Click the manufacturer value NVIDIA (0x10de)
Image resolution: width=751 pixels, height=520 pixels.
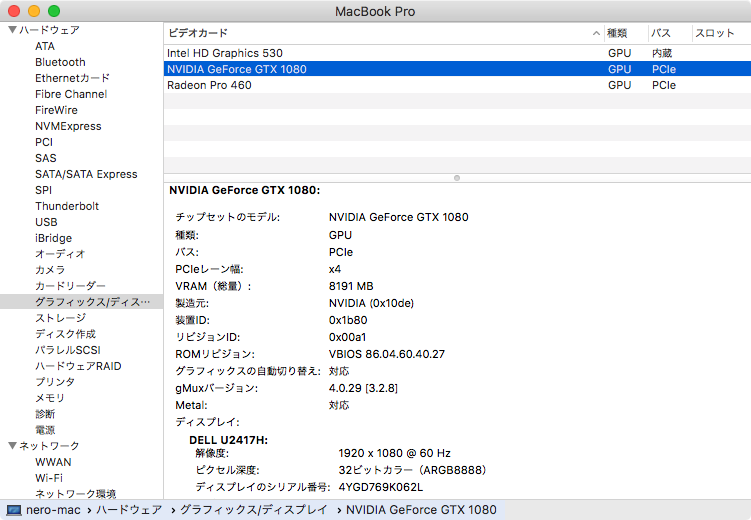(x=371, y=303)
